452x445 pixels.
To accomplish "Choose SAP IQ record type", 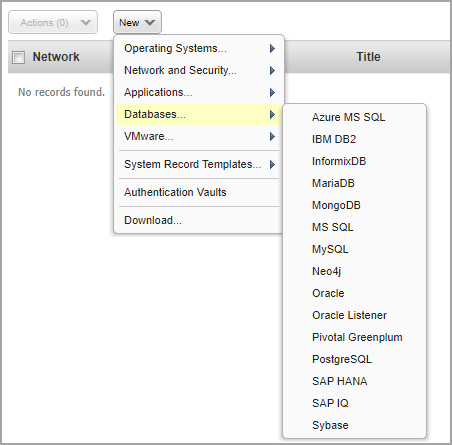I will click(354, 403).
